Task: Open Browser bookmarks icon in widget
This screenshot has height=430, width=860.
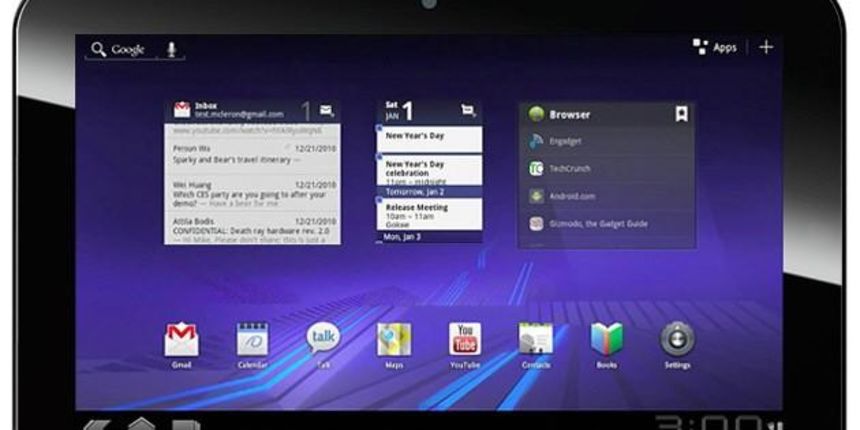Action: 682,114
